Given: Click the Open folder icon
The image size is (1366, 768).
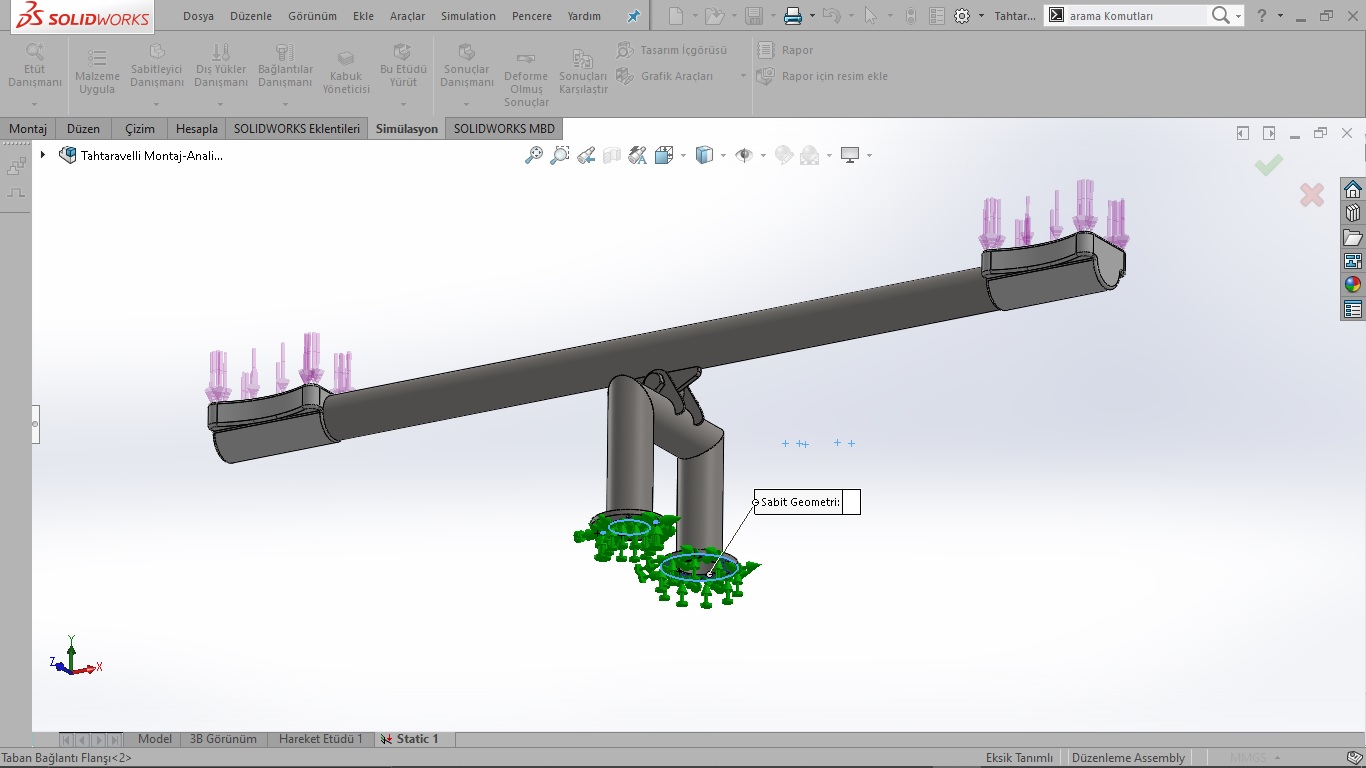Looking at the screenshot, I should pos(713,16).
